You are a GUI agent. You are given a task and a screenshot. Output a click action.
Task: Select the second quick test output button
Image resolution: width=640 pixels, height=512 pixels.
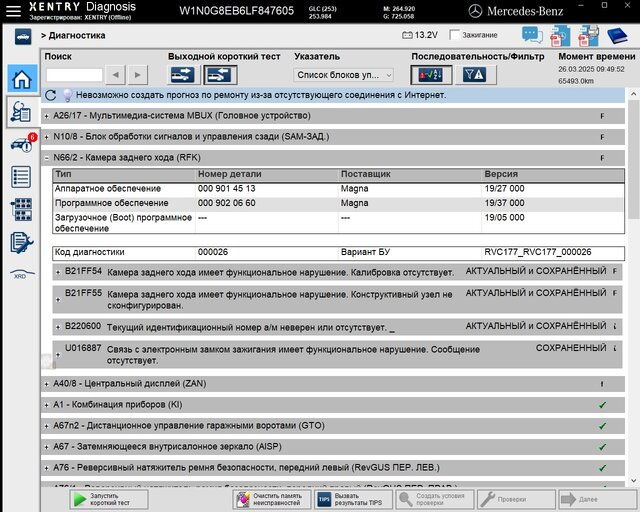220,75
